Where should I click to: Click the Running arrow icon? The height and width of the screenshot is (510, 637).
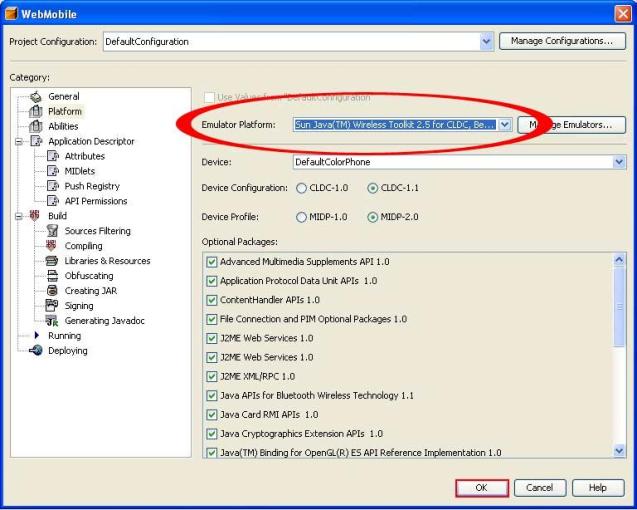pos(37,335)
